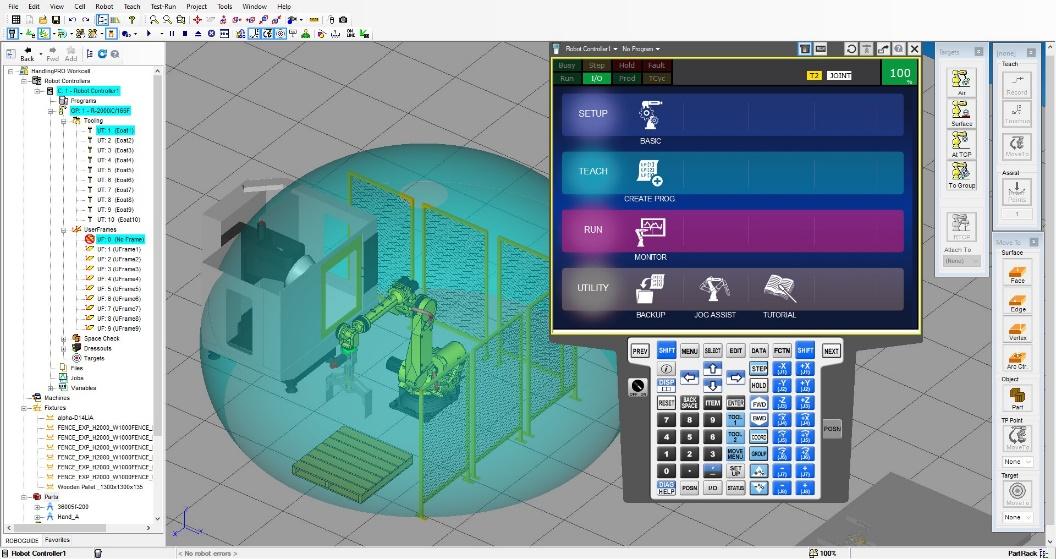The width and height of the screenshot is (1056, 559).
Task: Click the Zoom In magnifier icon
Action: pyautogui.click(x=154, y=20)
